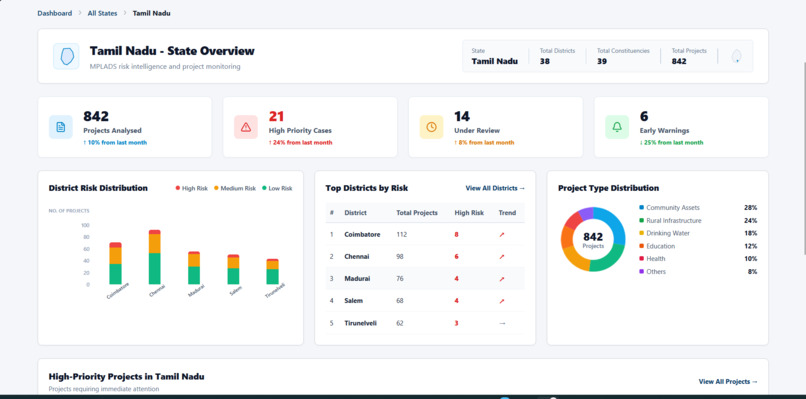Click Coimbatore's upward trend arrow

[502, 234]
